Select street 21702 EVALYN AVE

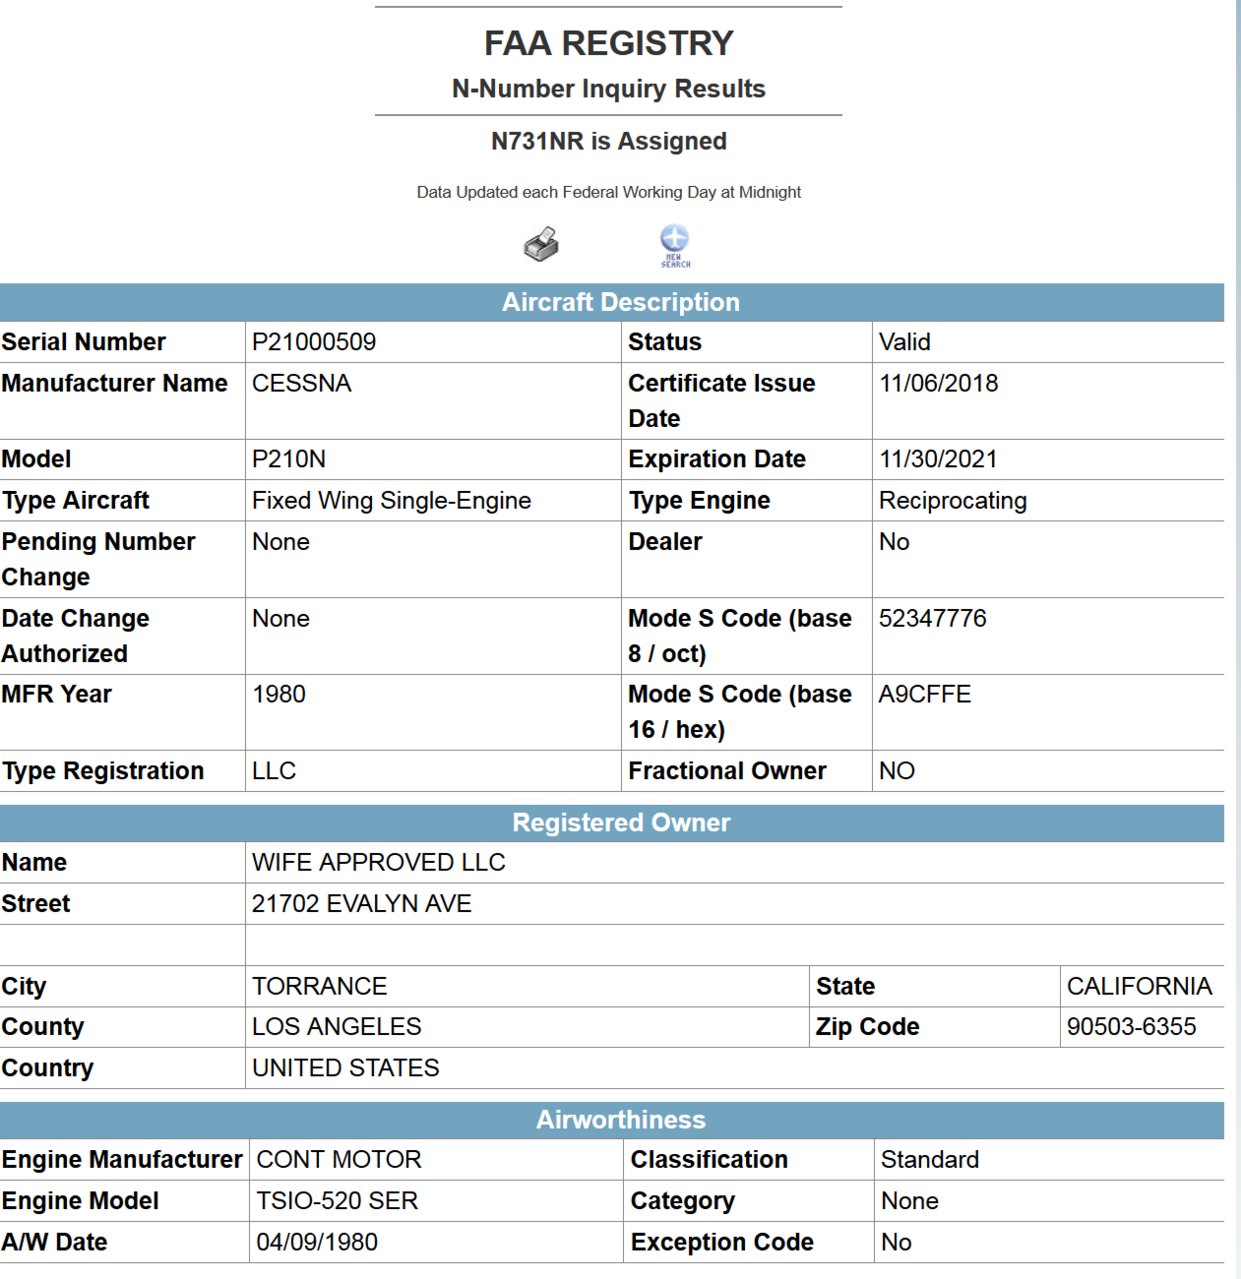362,904
